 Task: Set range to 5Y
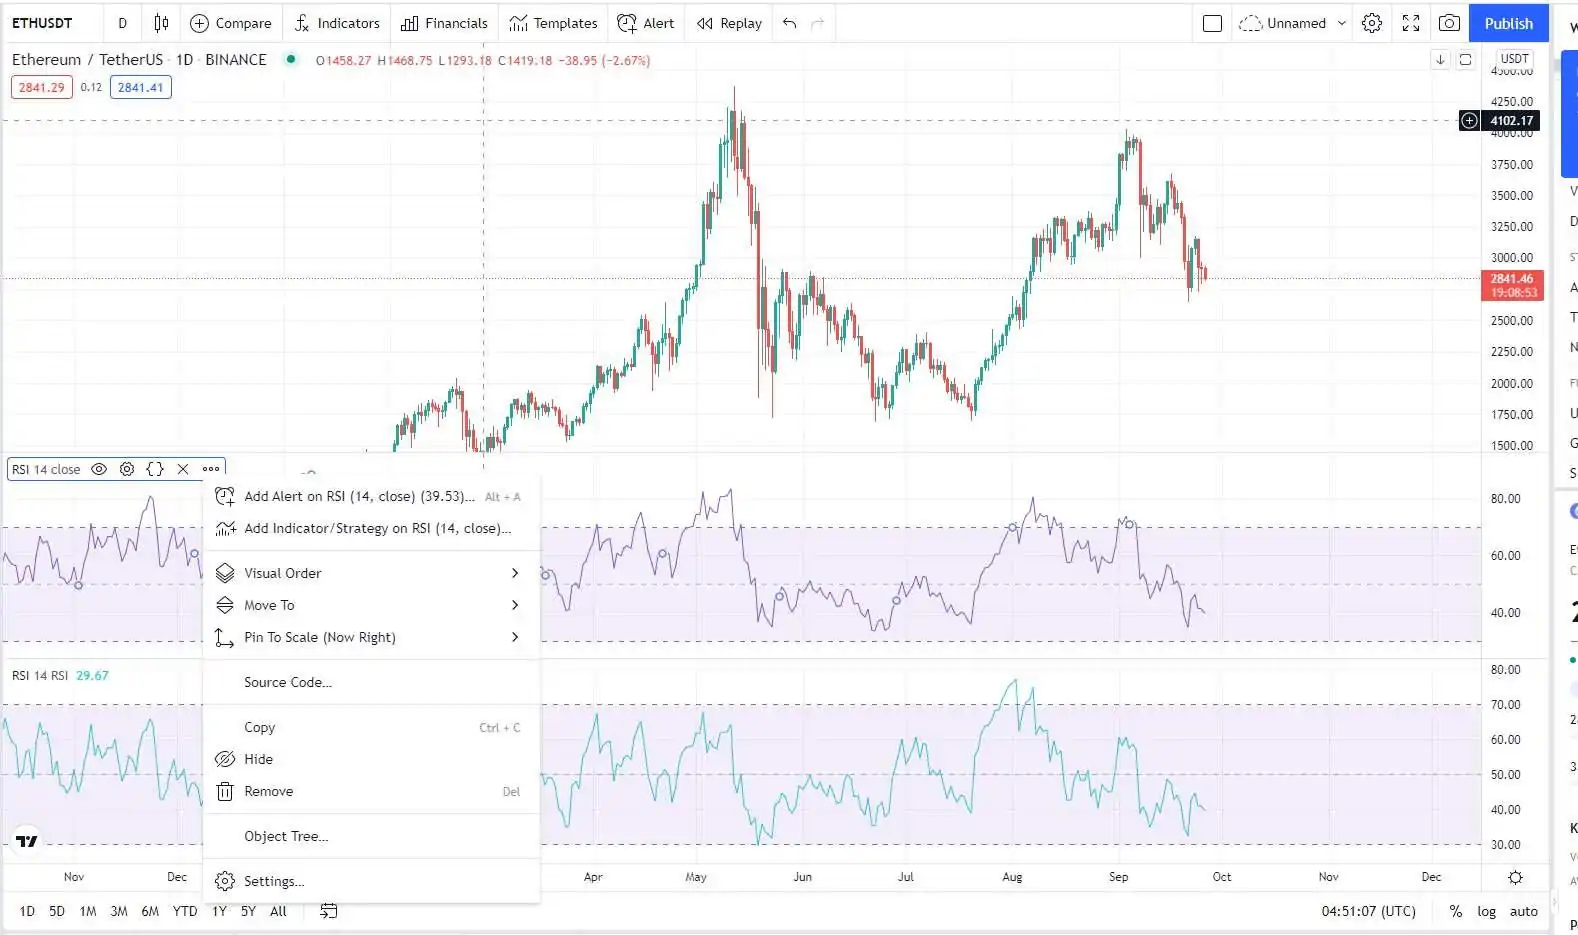pyautogui.click(x=248, y=911)
